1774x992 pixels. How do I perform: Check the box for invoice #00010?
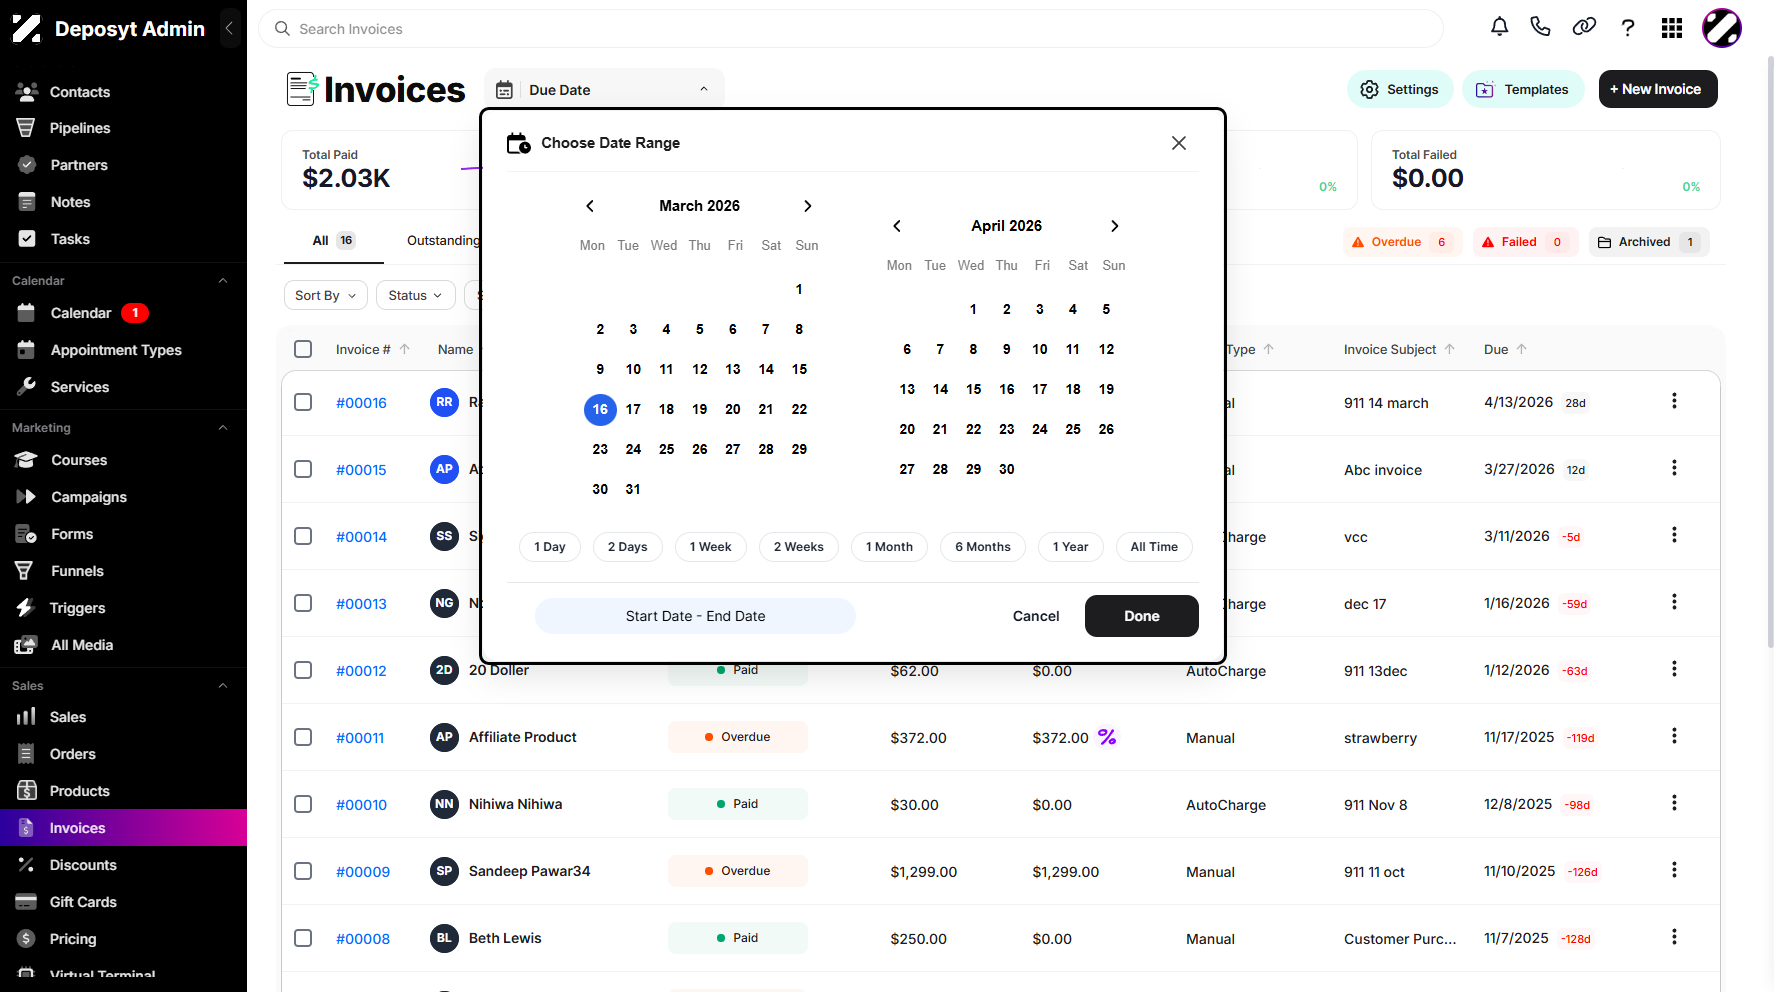[303, 804]
